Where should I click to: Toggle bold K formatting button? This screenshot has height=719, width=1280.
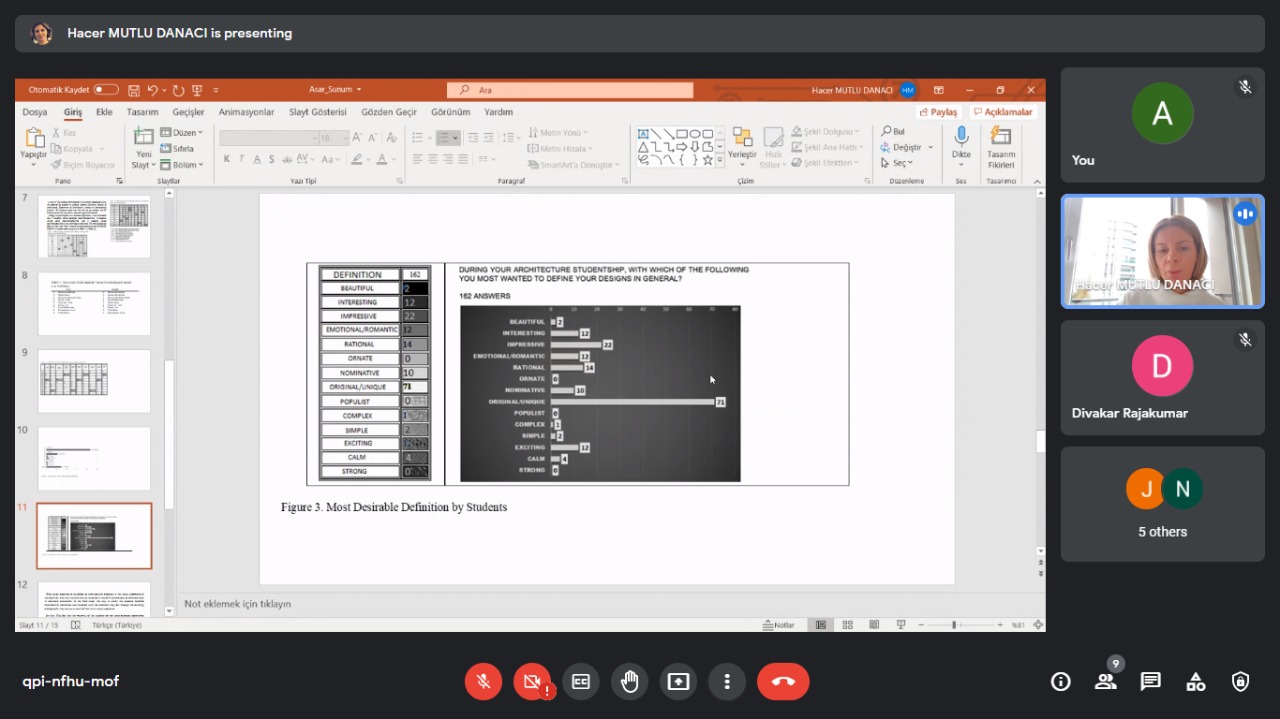[x=227, y=159]
